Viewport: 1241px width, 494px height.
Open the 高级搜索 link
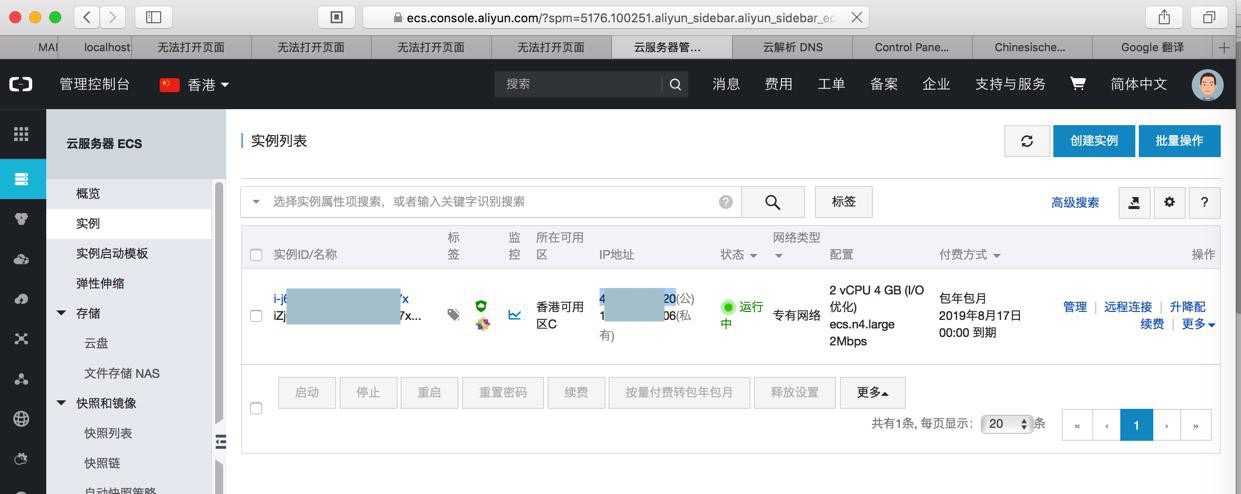click(1075, 202)
